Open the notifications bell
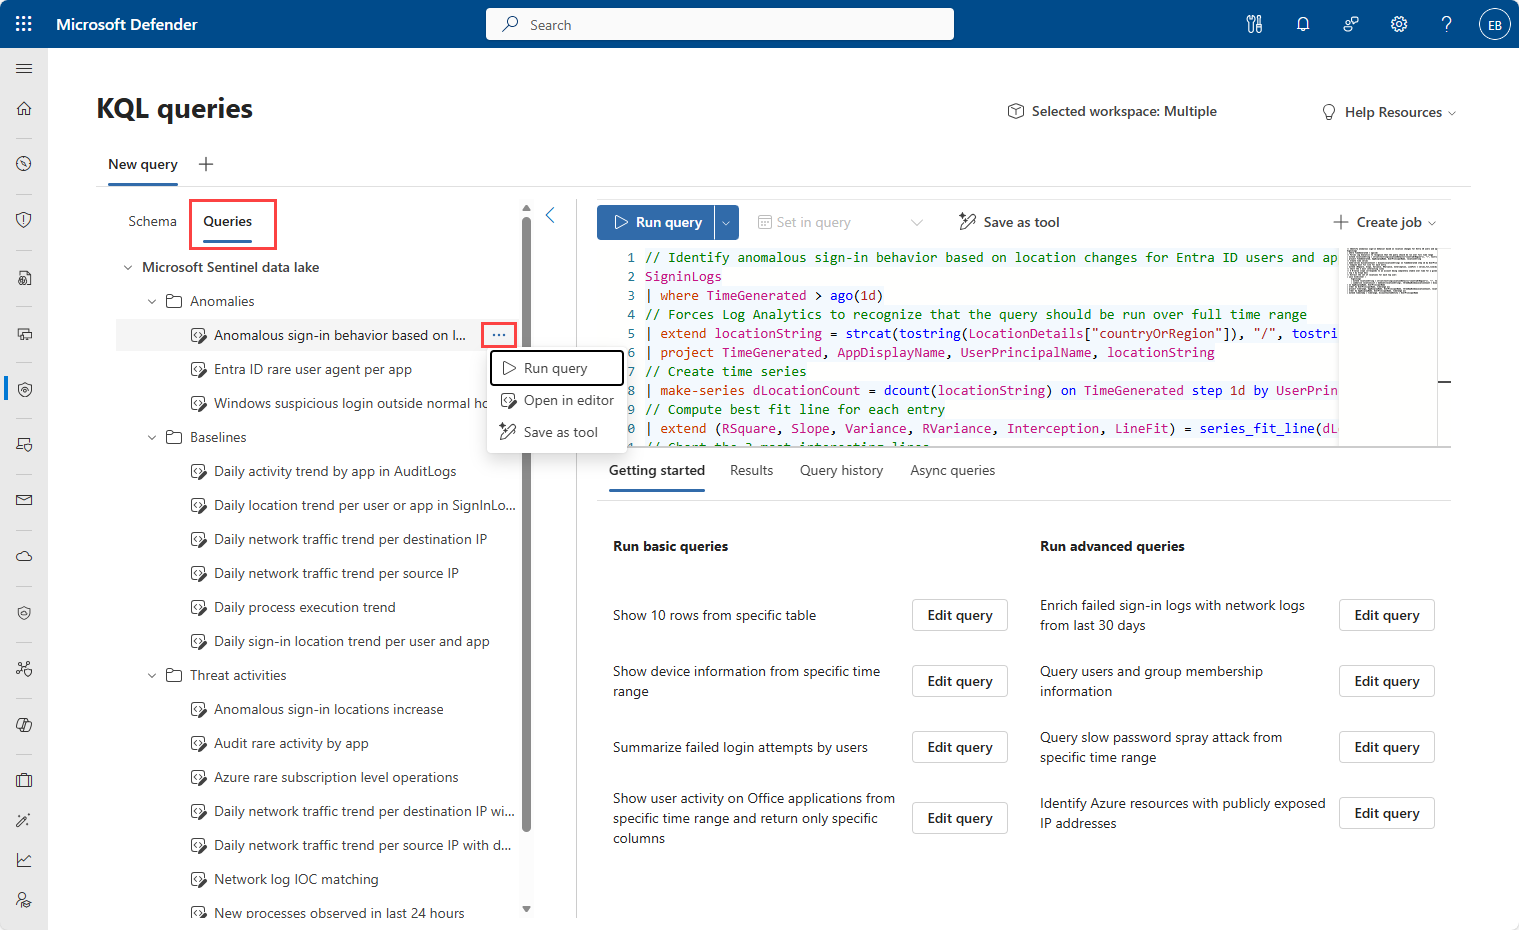Image resolution: width=1519 pixels, height=930 pixels. point(1303,24)
